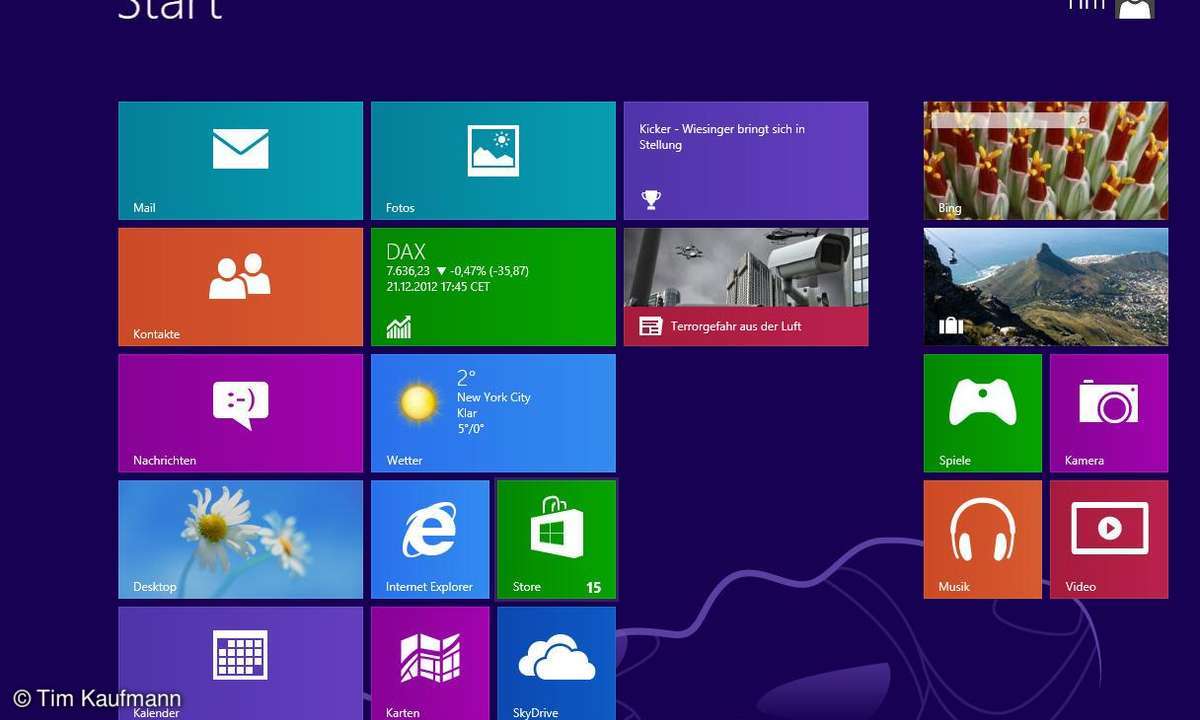1200x720 pixels.
Task: Open the Kalender tile
Action: tap(241, 663)
